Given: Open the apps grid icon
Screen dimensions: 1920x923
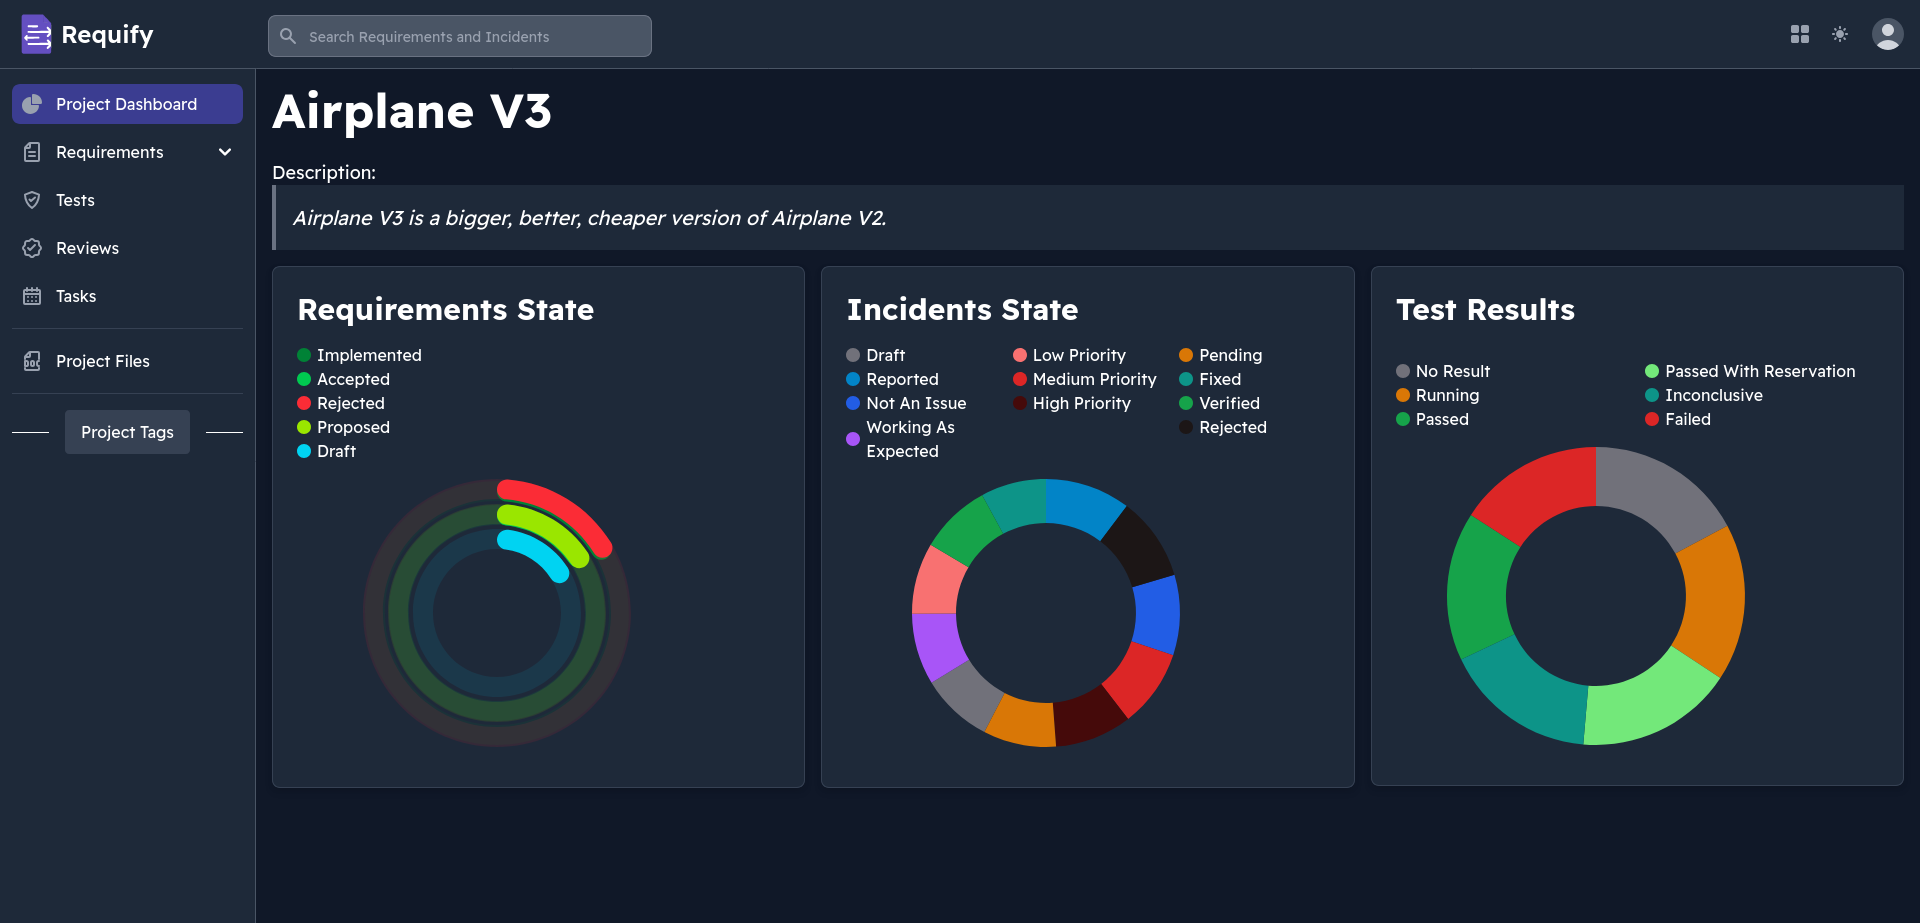Looking at the screenshot, I should point(1799,35).
